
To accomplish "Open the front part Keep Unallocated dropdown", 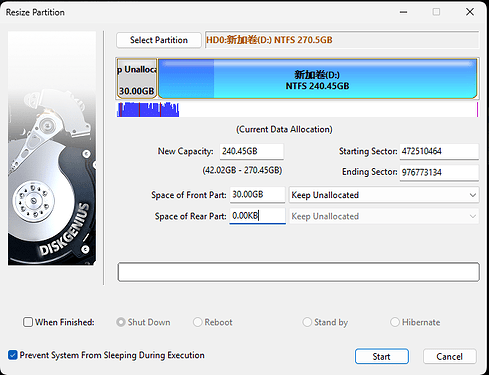I will (384, 195).
